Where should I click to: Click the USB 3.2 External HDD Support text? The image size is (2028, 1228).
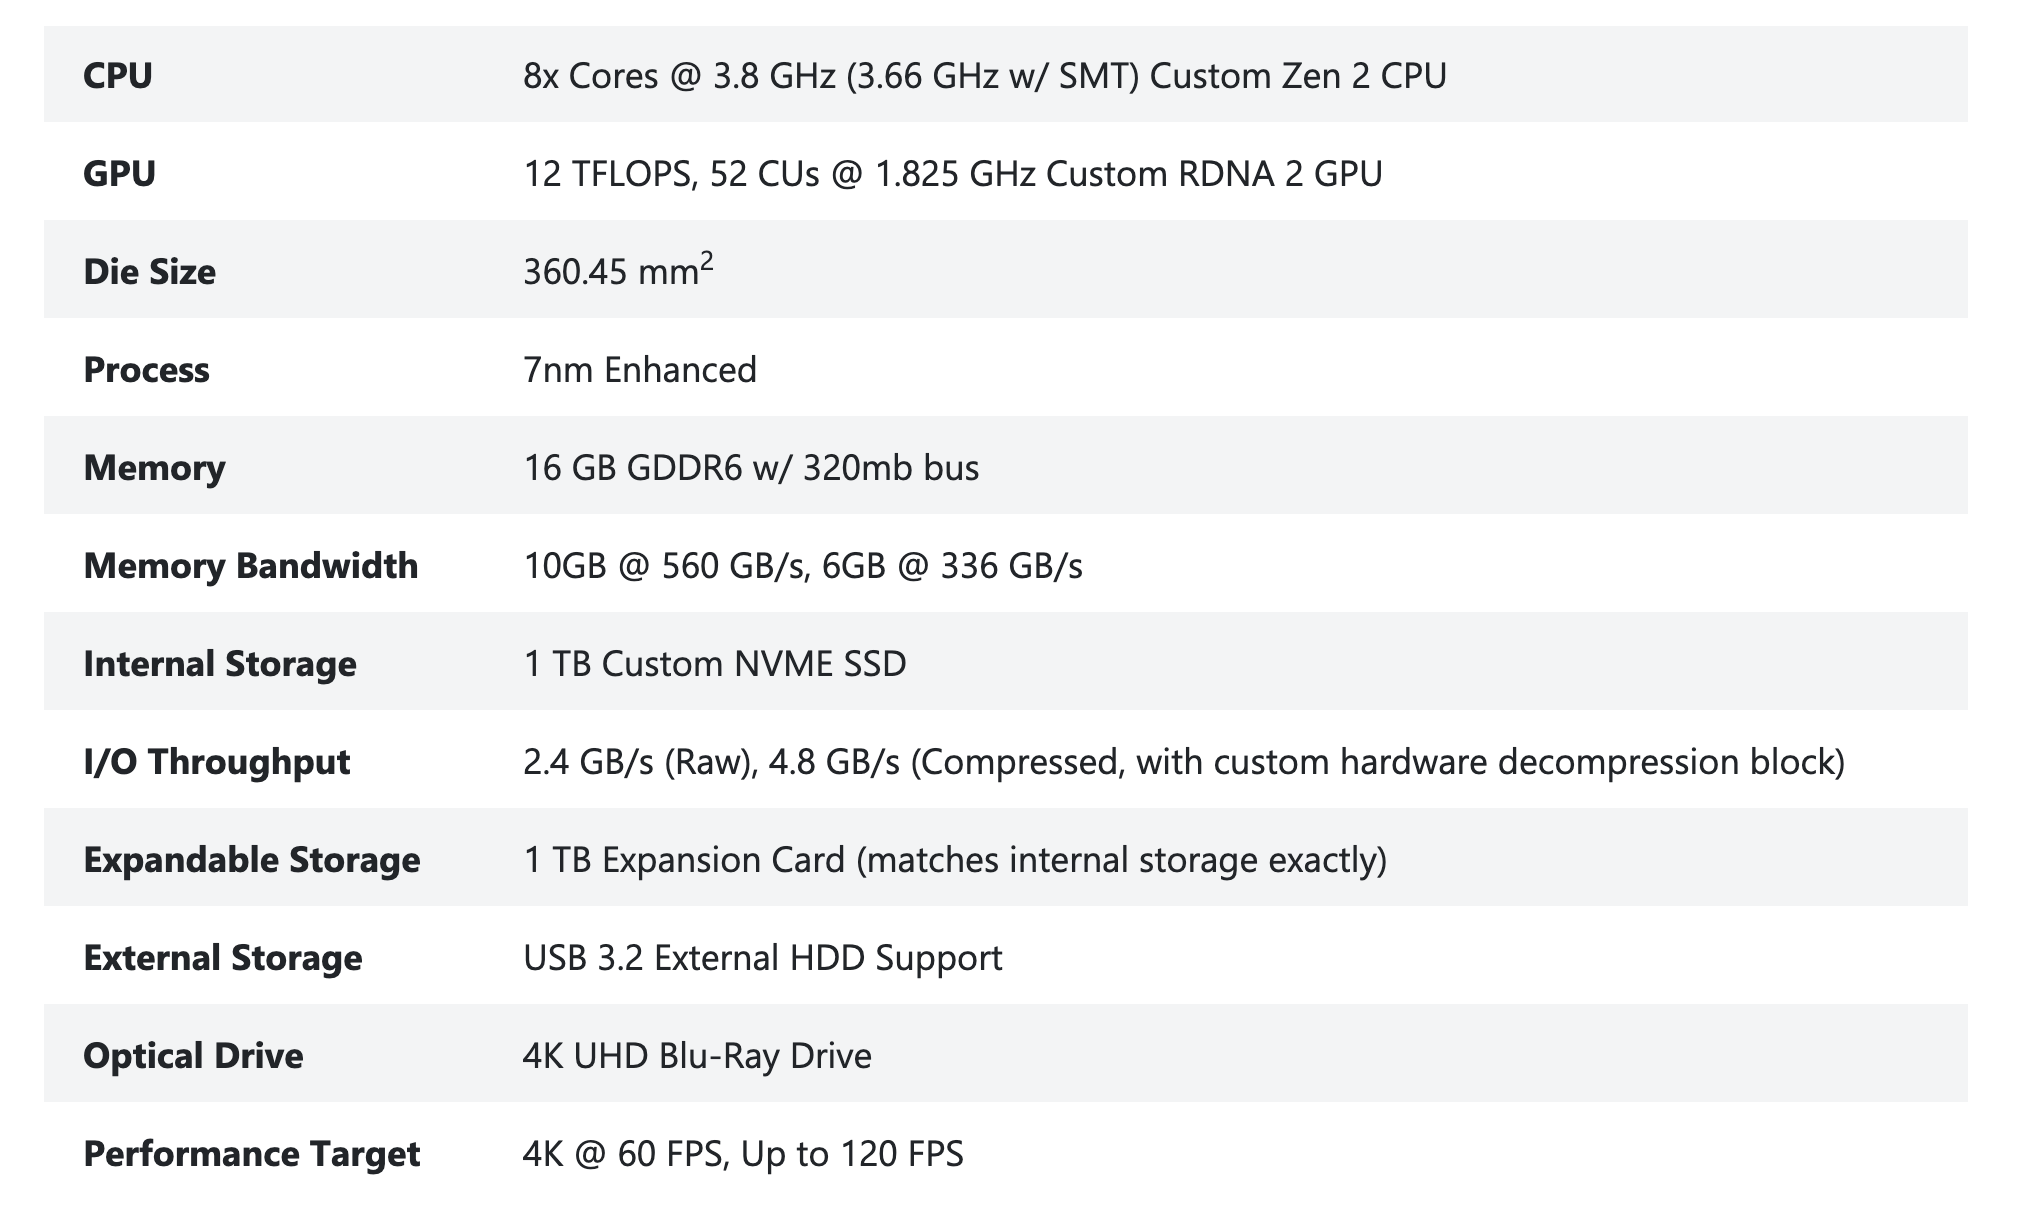tap(762, 958)
